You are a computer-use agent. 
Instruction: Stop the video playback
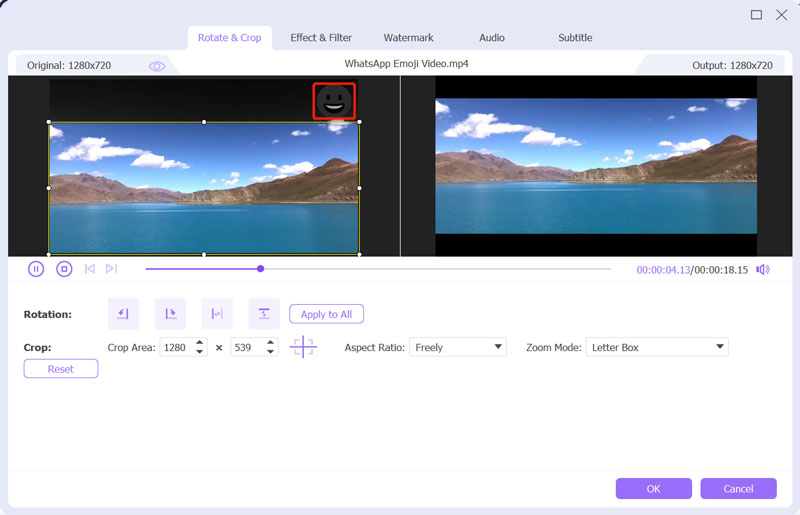(64, 269)
